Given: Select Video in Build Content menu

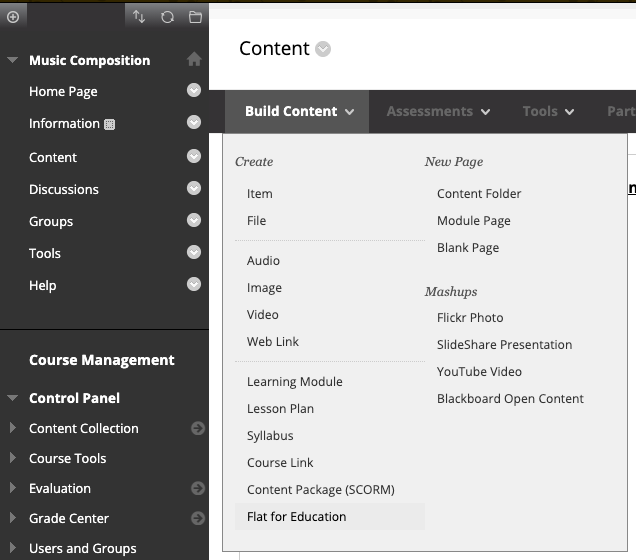Looking at the screenshot, I should pos(262,315).
